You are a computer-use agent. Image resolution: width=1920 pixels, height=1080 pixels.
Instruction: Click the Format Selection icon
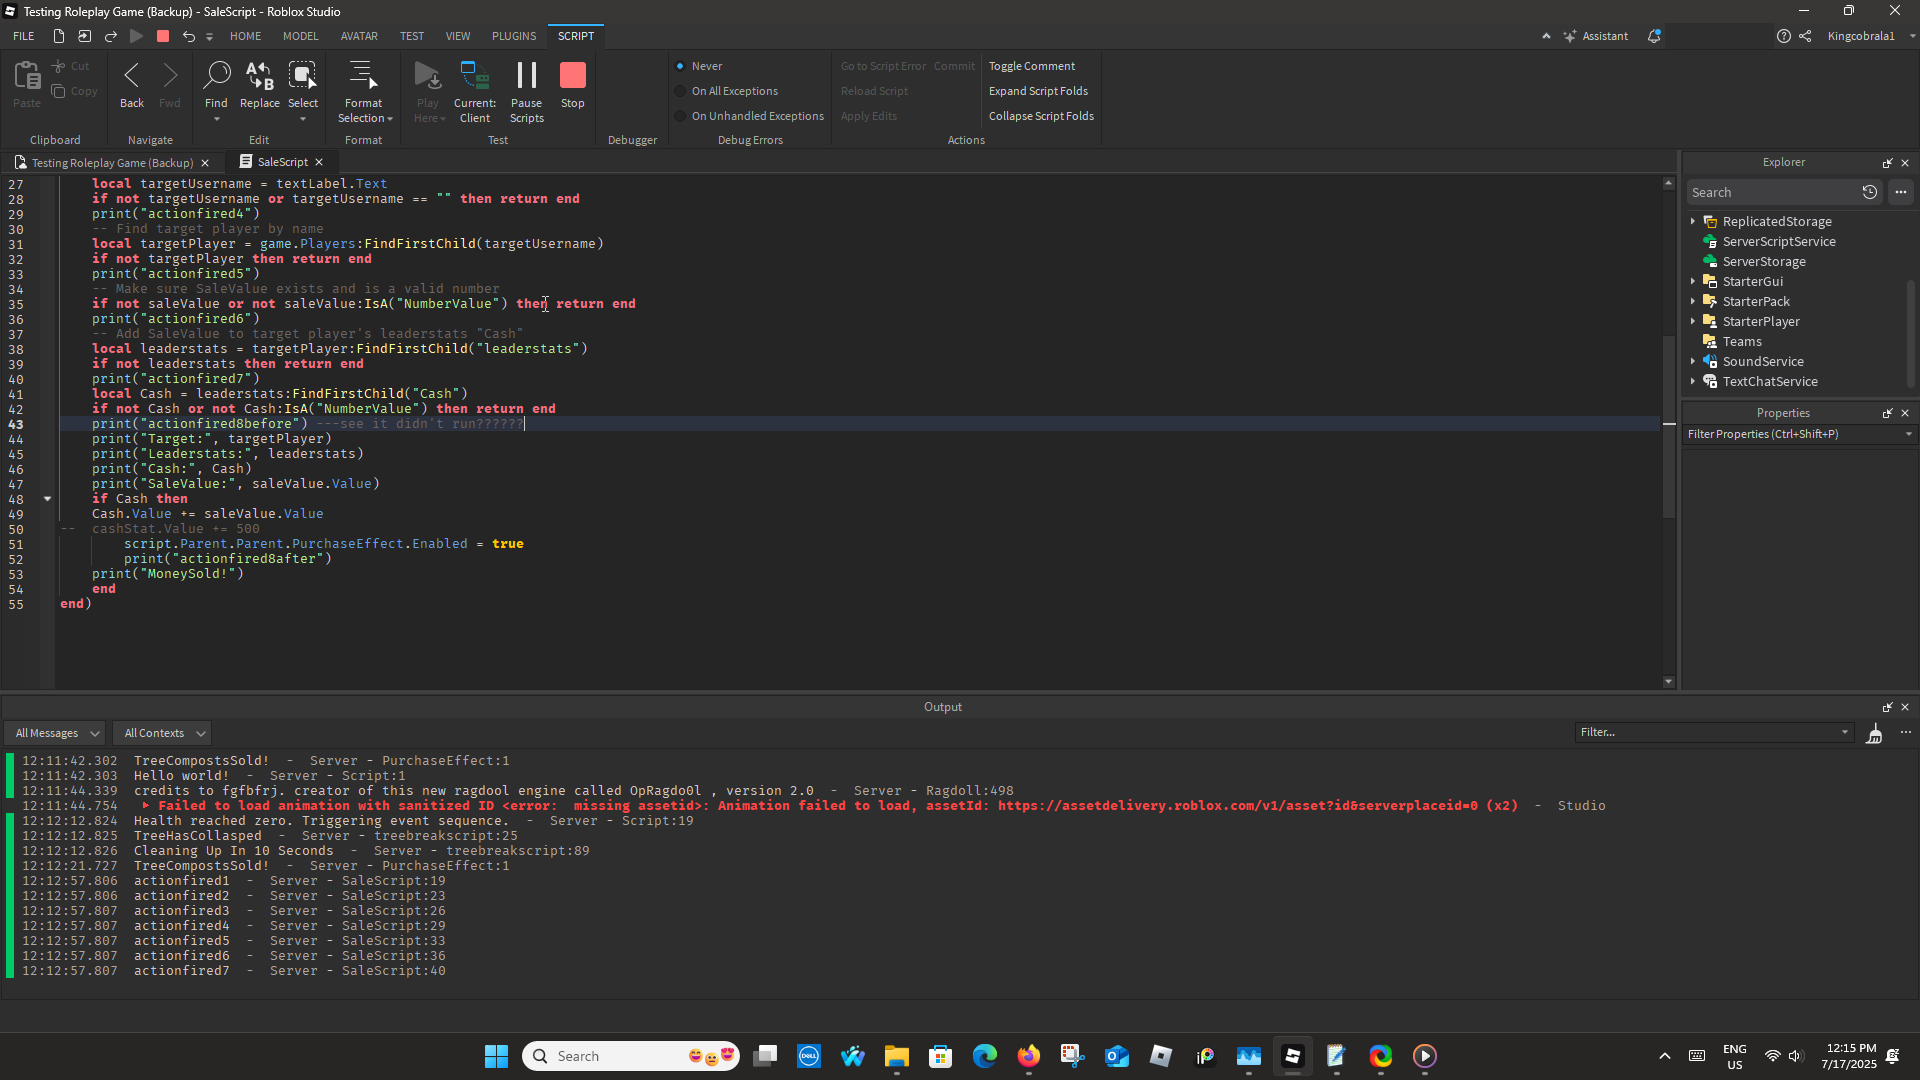[362, 76]
